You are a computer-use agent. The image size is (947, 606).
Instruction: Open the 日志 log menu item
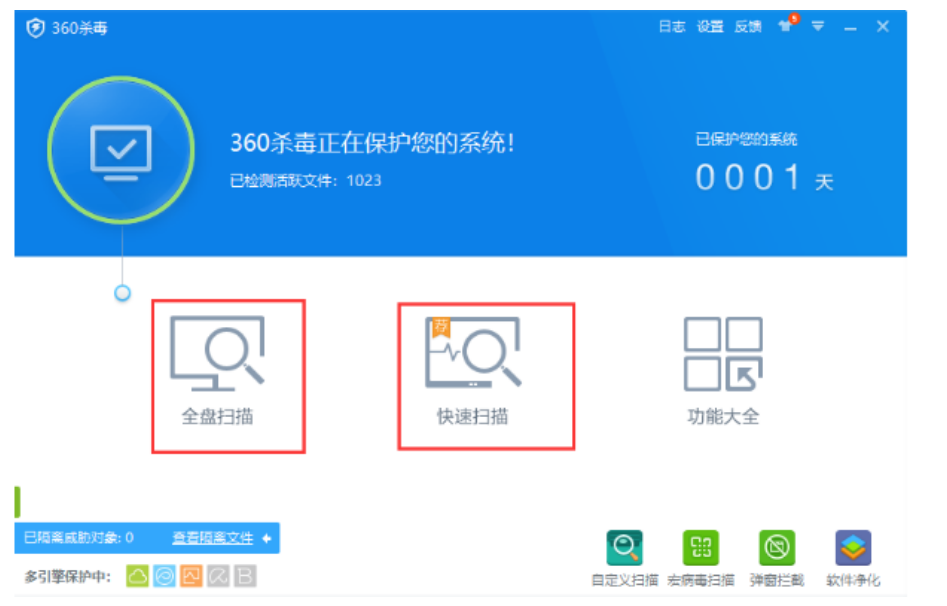[x=671, y=27]
